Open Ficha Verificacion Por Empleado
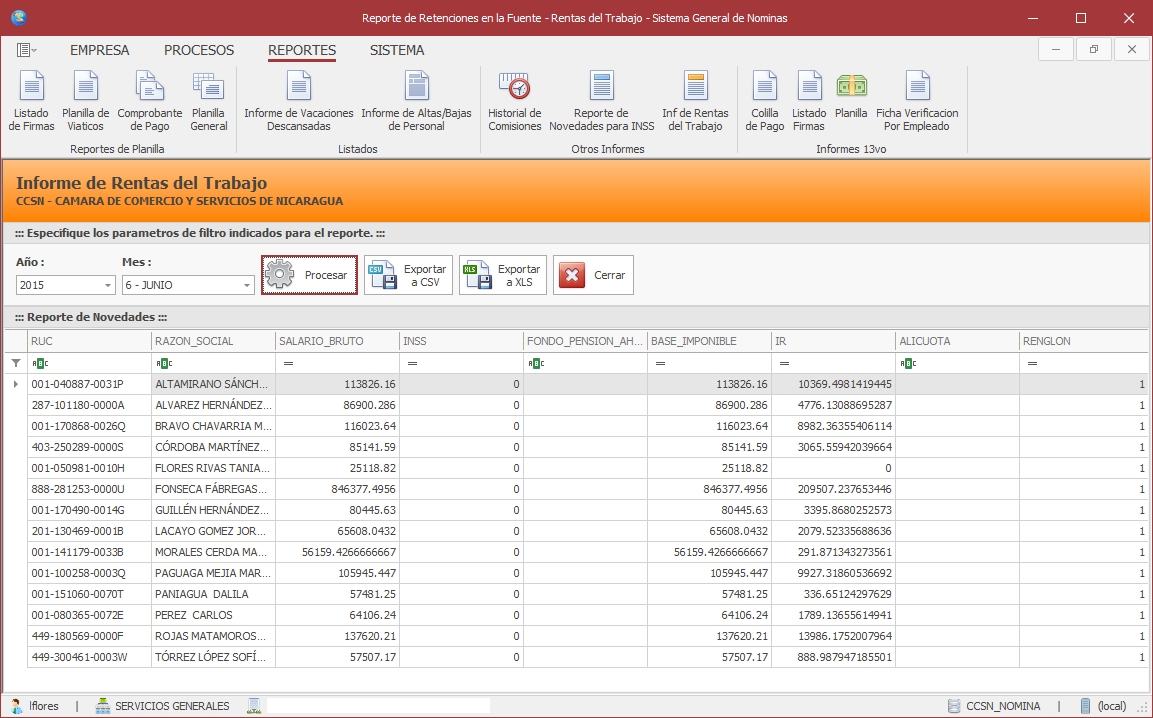1153x718 pixels. pyautogui.click(x=917, y=102)
